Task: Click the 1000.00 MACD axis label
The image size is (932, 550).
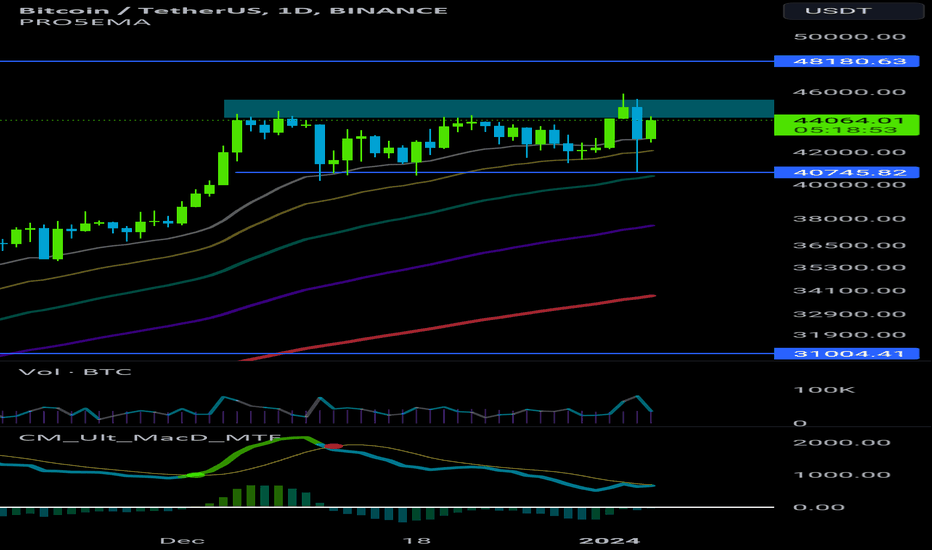Action: [x=842, y=475]
